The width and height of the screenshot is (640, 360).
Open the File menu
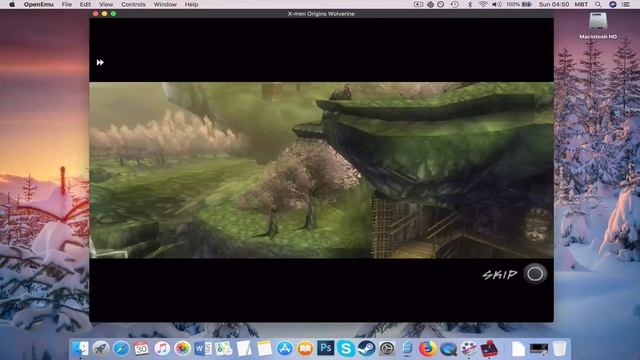click(67, 4)
